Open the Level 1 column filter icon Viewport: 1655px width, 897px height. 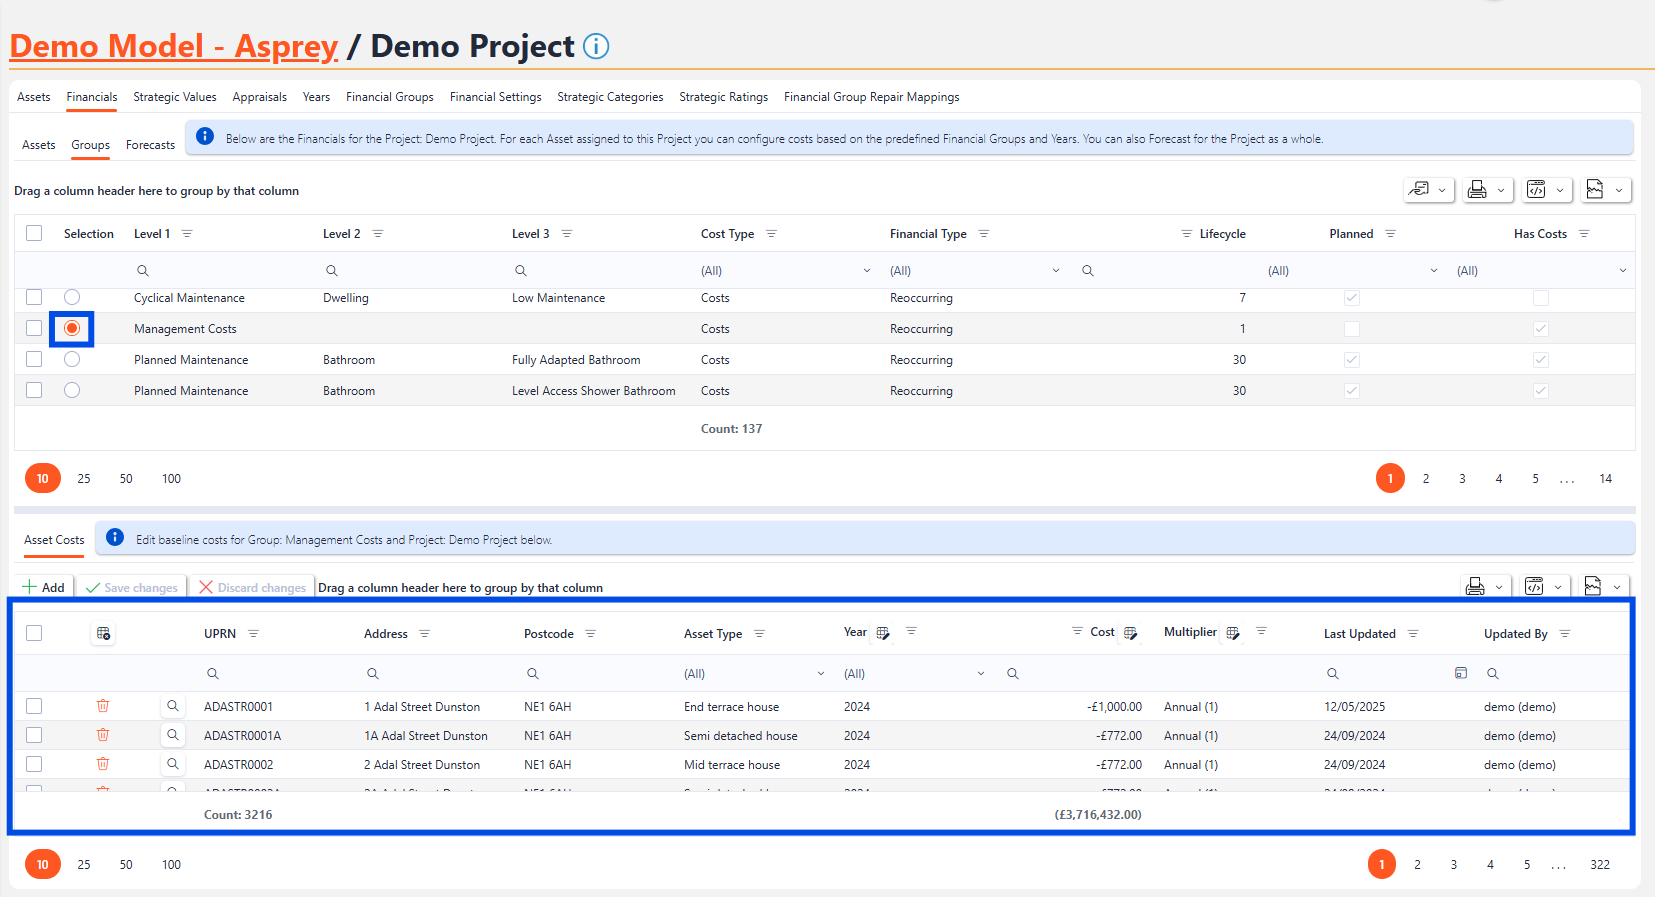[x=187, y=234]
